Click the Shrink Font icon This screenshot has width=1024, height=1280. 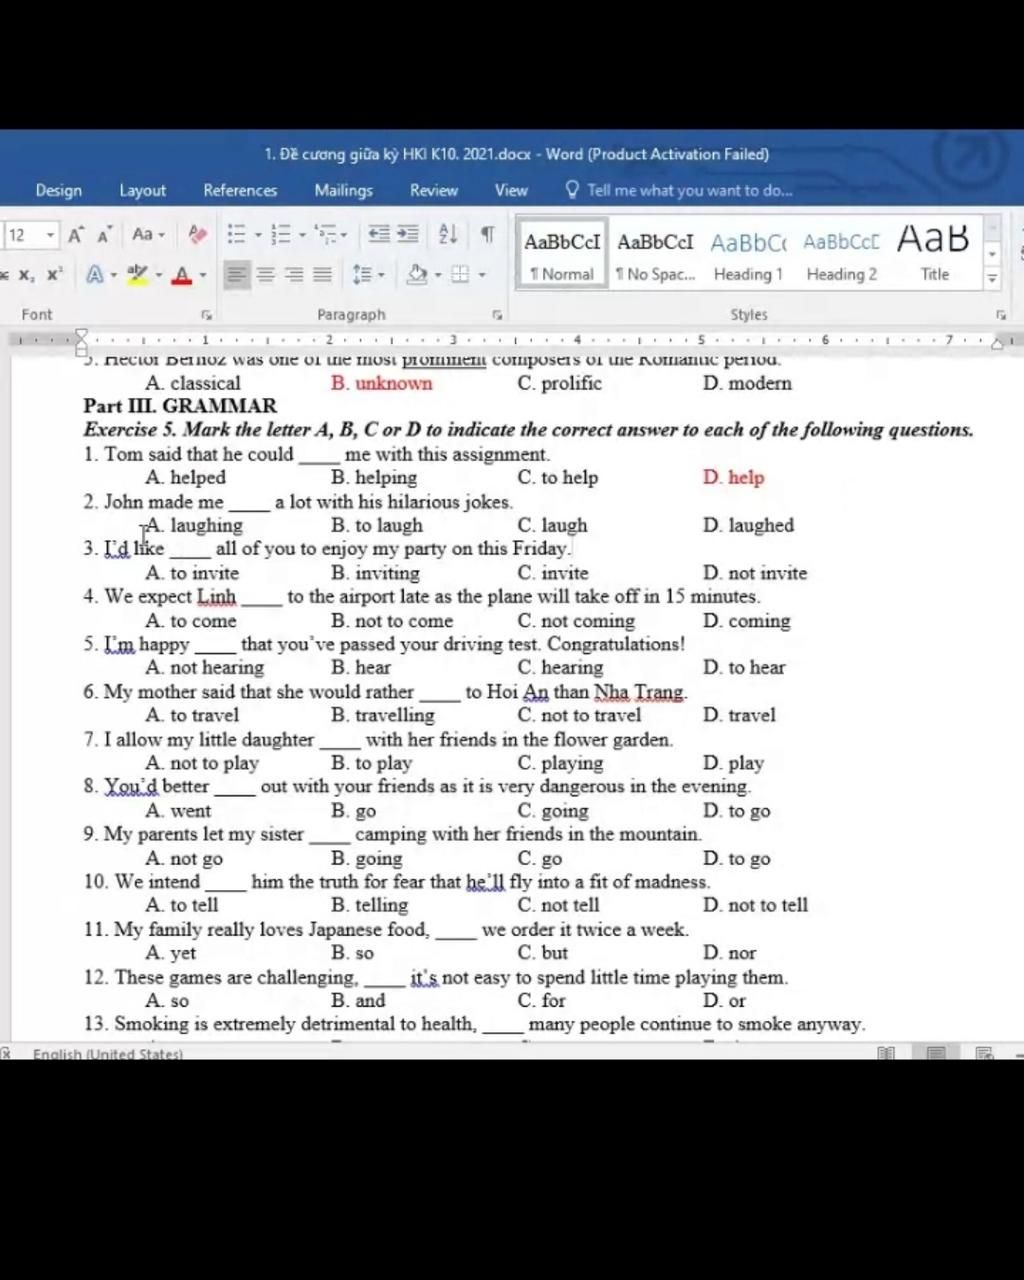[104, 235]
